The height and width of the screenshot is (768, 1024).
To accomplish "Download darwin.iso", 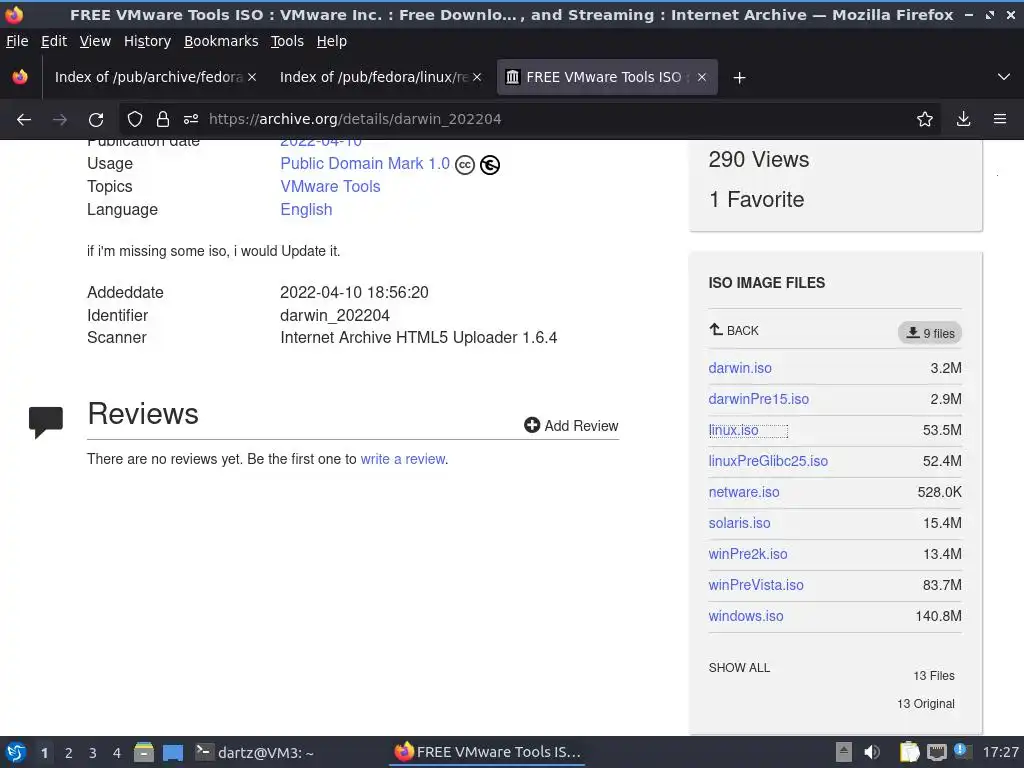I will [740, 368].
